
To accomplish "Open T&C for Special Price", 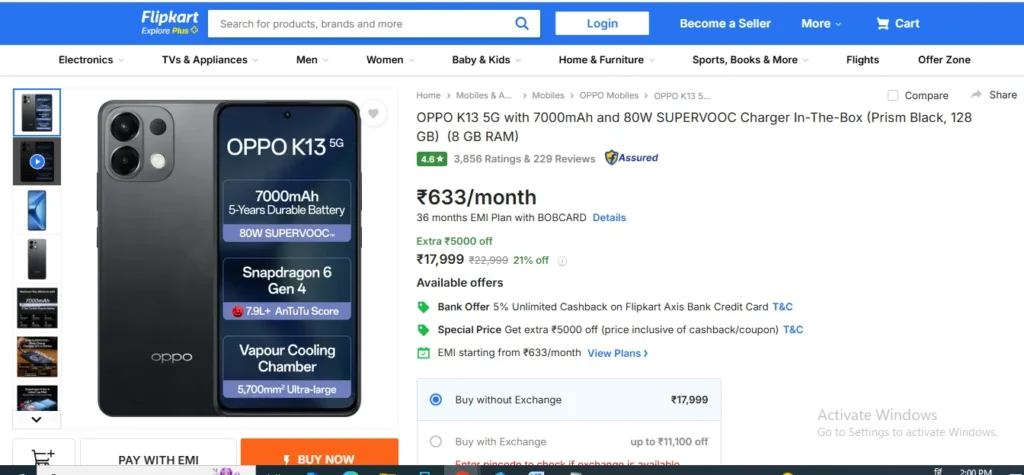I will point(793,329).
